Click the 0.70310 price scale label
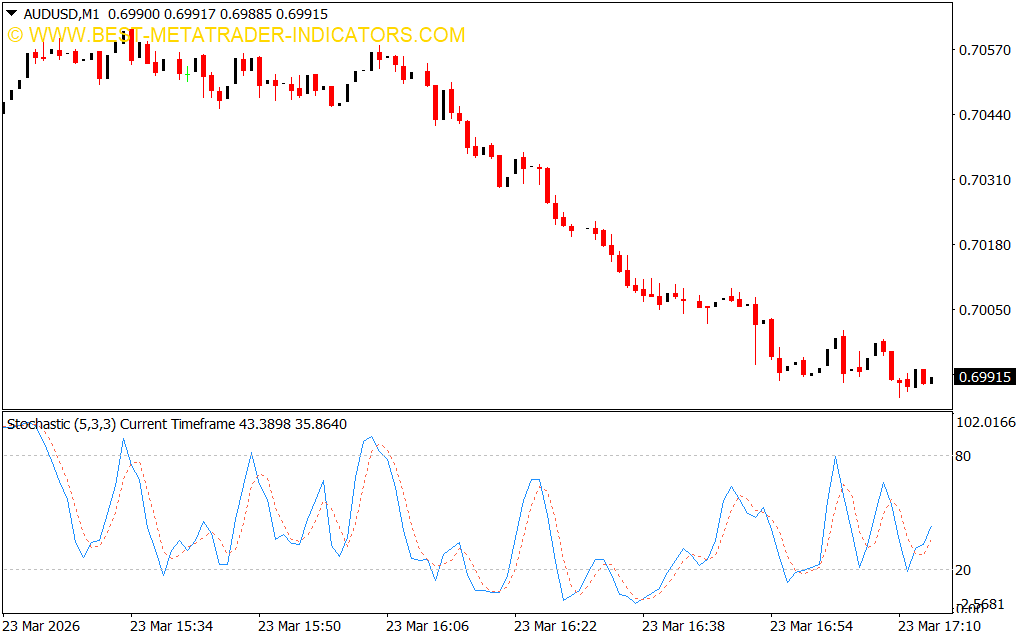Image resolution: width=1024 pixels, height=640 pixels. [x=985, y=180]
